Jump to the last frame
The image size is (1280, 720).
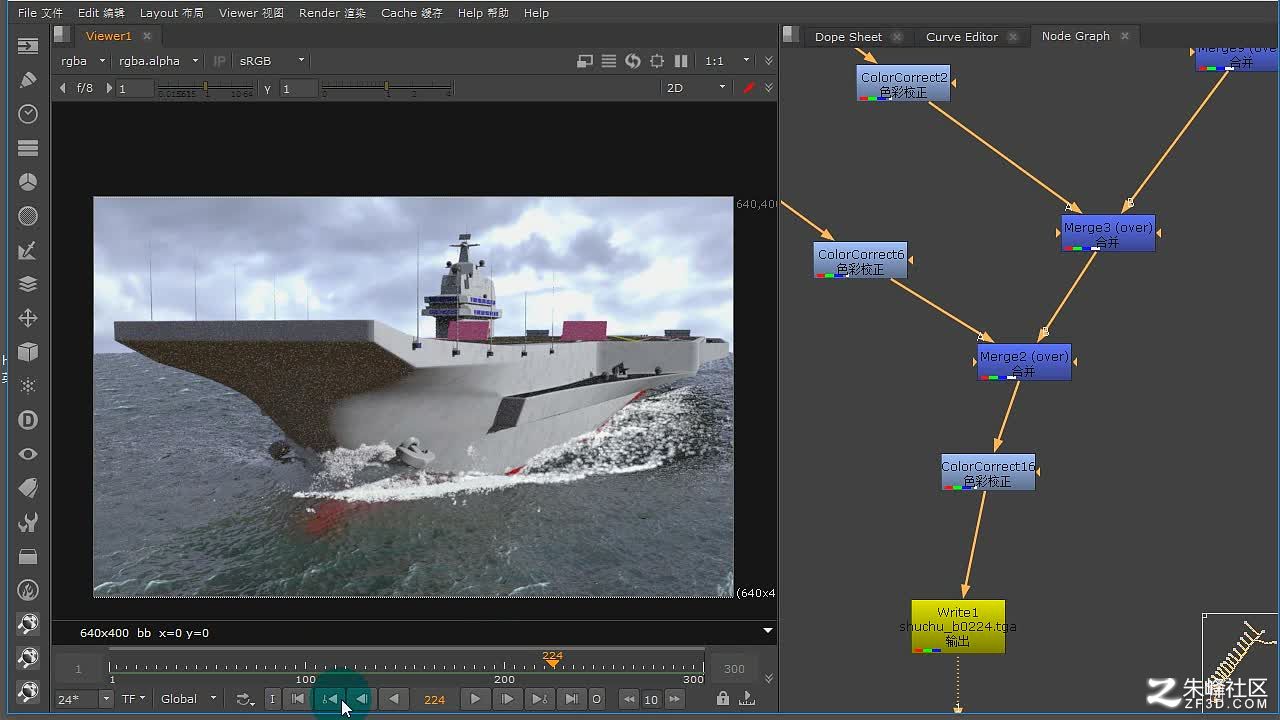coord(571,699)
